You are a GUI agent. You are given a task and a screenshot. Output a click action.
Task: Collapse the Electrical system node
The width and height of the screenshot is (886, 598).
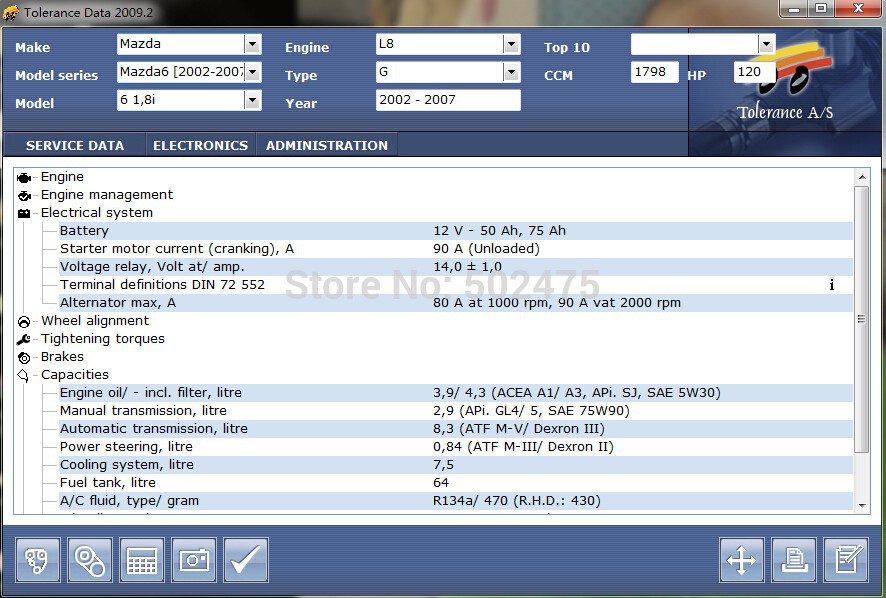[97, 213]
